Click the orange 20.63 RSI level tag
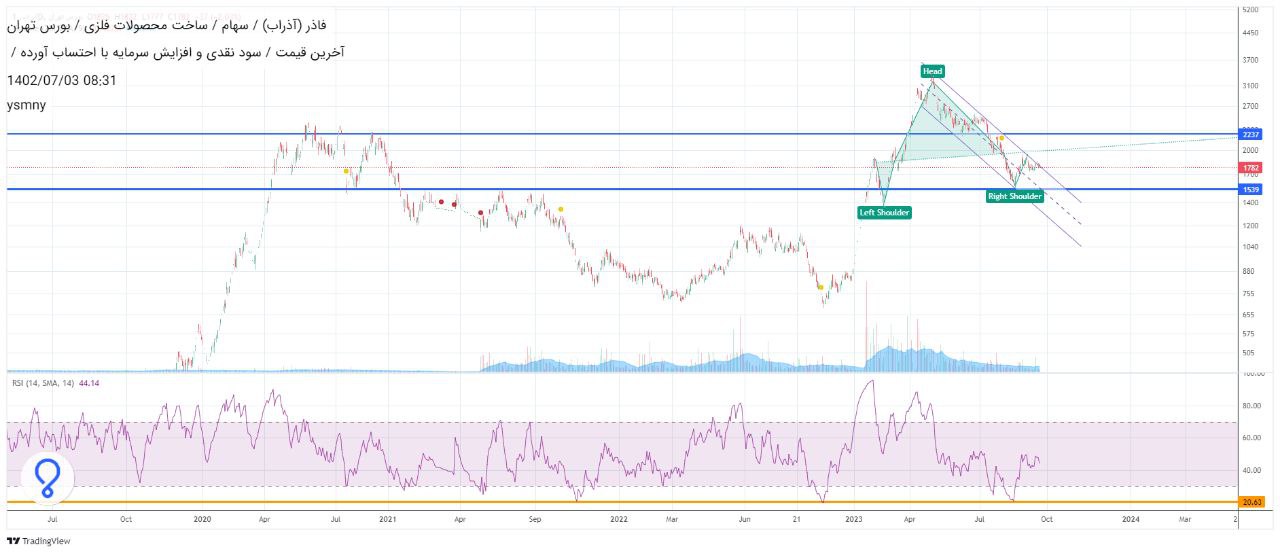The width and height of the screenshot is (1280, 553). tap(1250, 502)
